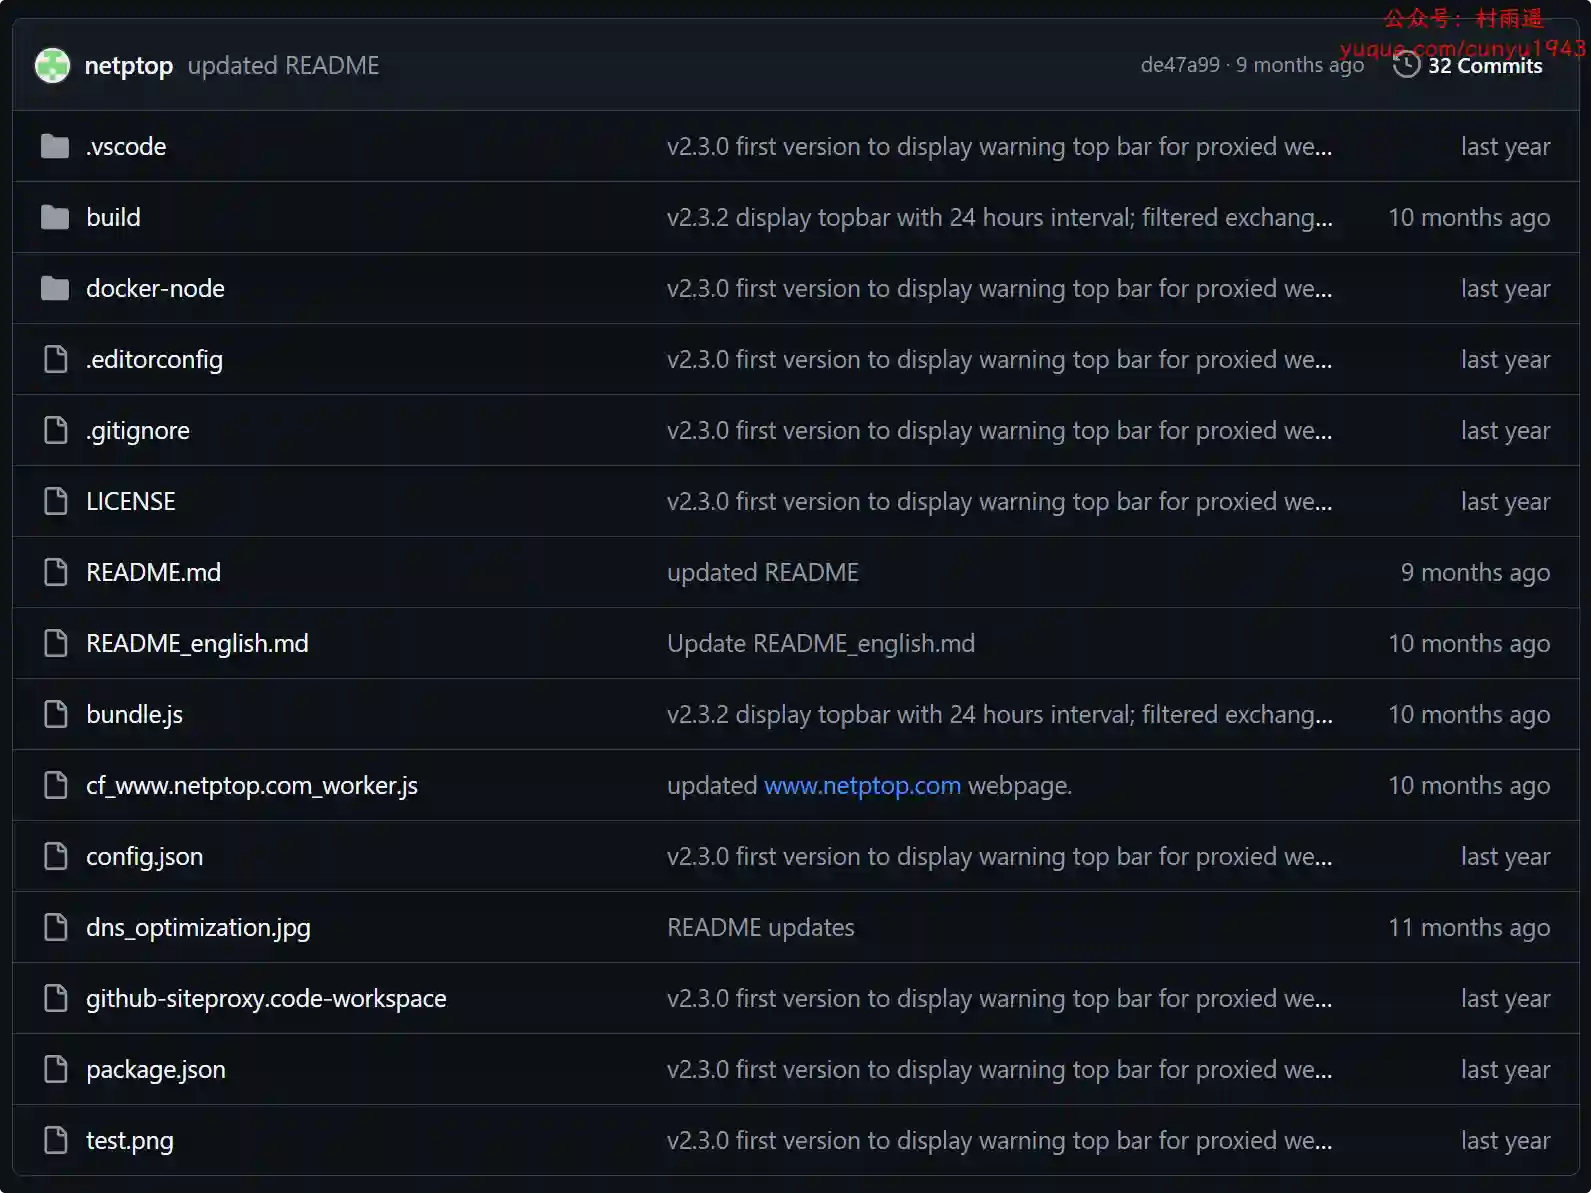Viewport: 1591px width, 1193px height.
Task: Open the .gitignore file
Action: [x=138, y=431]
